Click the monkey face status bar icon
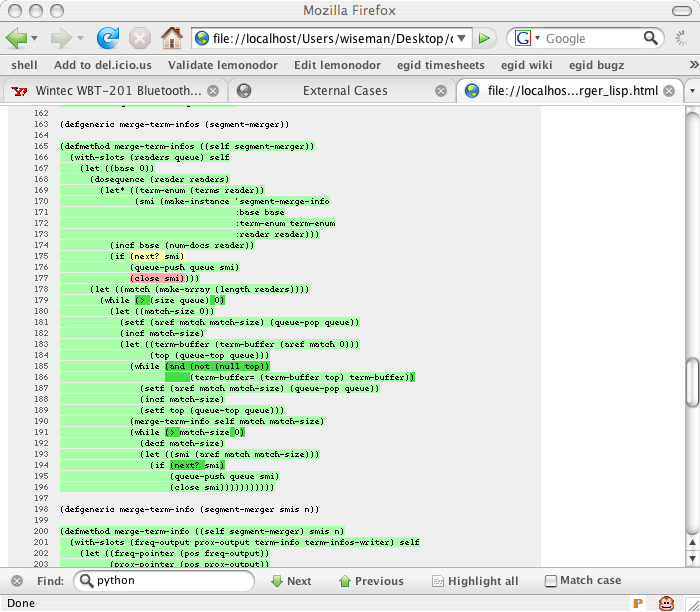 [x=667, y=603]
